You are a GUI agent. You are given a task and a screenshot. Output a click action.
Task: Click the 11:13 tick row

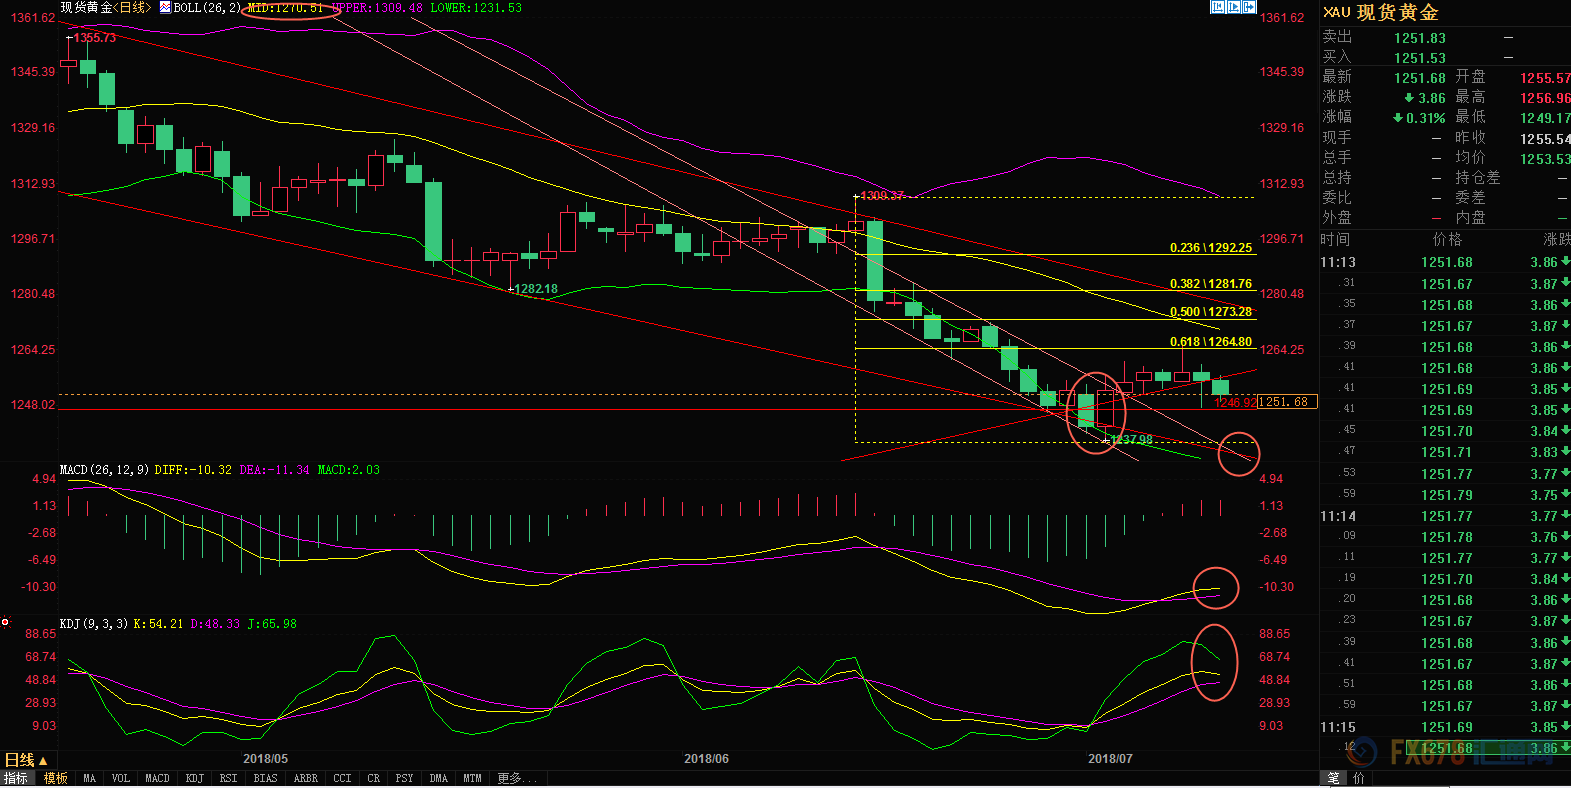1445,262
